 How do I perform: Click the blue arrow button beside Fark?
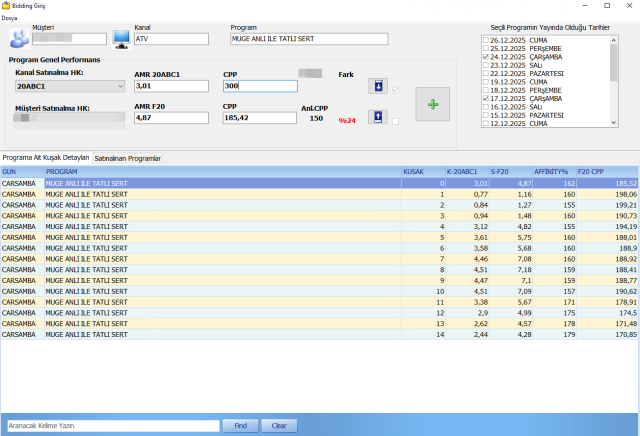tap(379, 87)
